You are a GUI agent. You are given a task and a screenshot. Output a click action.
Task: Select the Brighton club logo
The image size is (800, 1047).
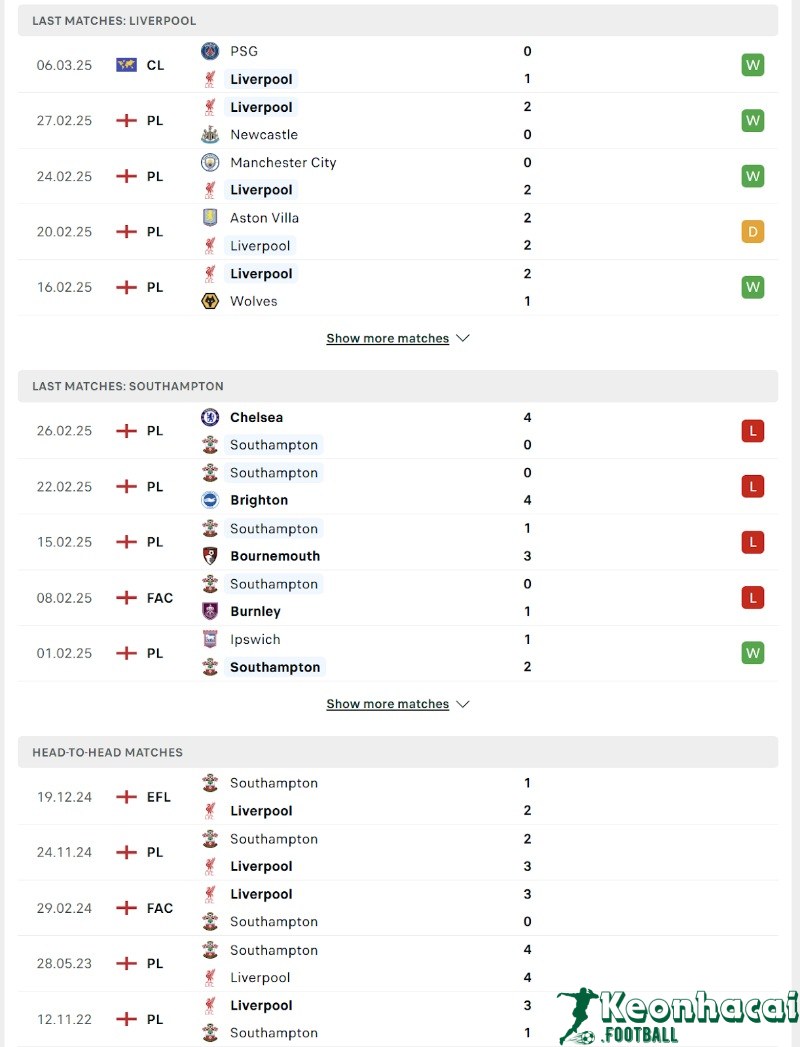coord(210,500)
